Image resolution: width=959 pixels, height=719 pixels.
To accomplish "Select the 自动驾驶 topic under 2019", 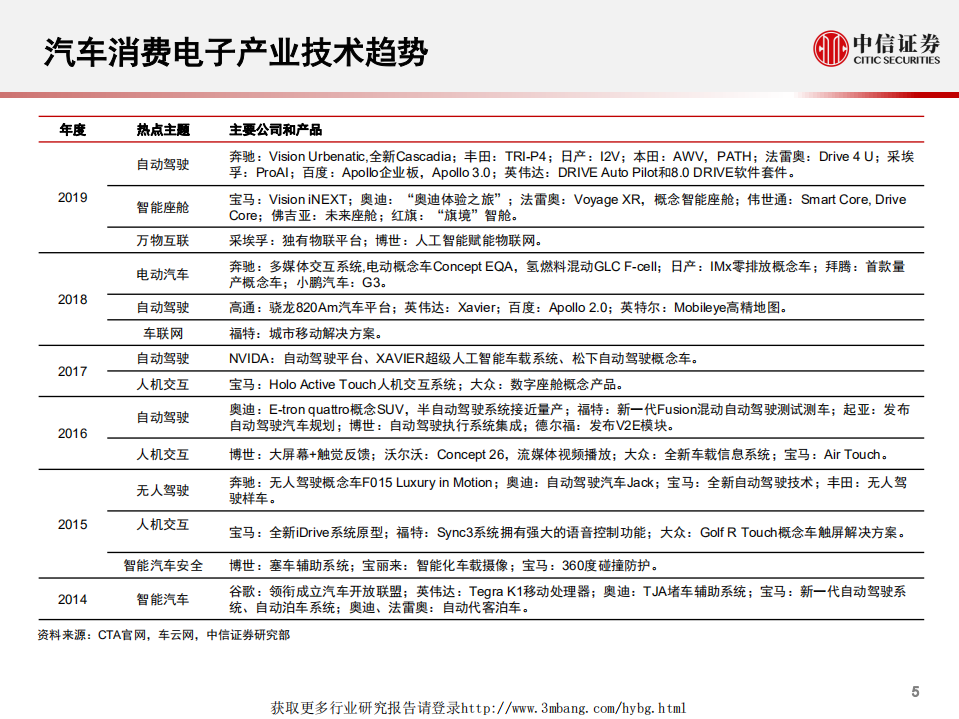I will tap(166, 166).
